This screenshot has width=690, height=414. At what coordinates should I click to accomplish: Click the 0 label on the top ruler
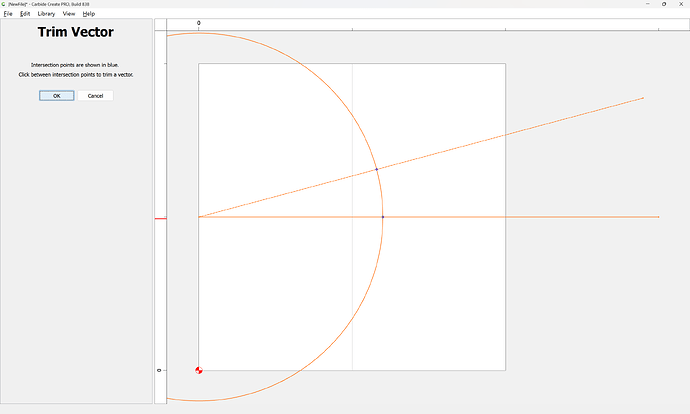(198, 23)
